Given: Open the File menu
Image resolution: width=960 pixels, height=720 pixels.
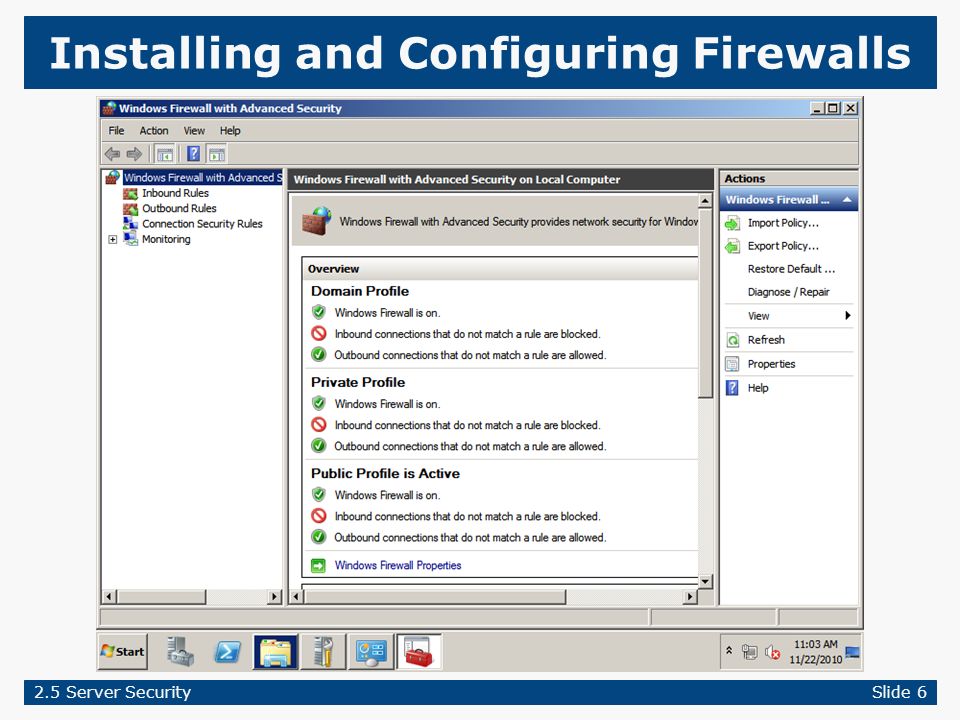Looking at the screenshot, I should [116, 130].
